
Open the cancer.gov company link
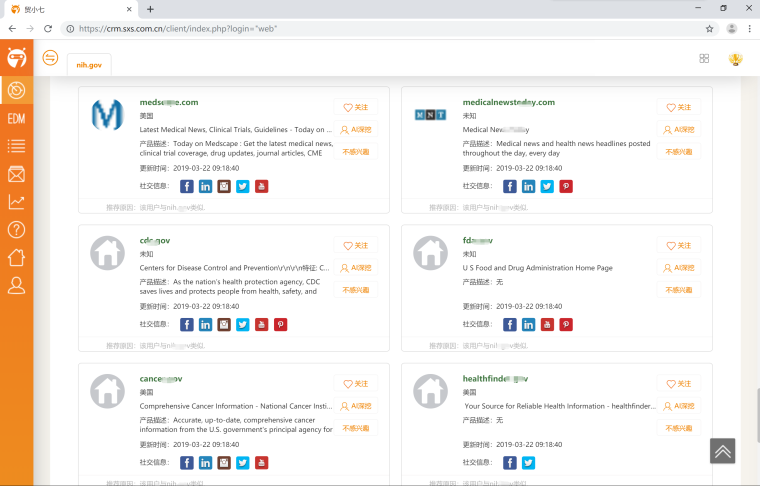161,378
